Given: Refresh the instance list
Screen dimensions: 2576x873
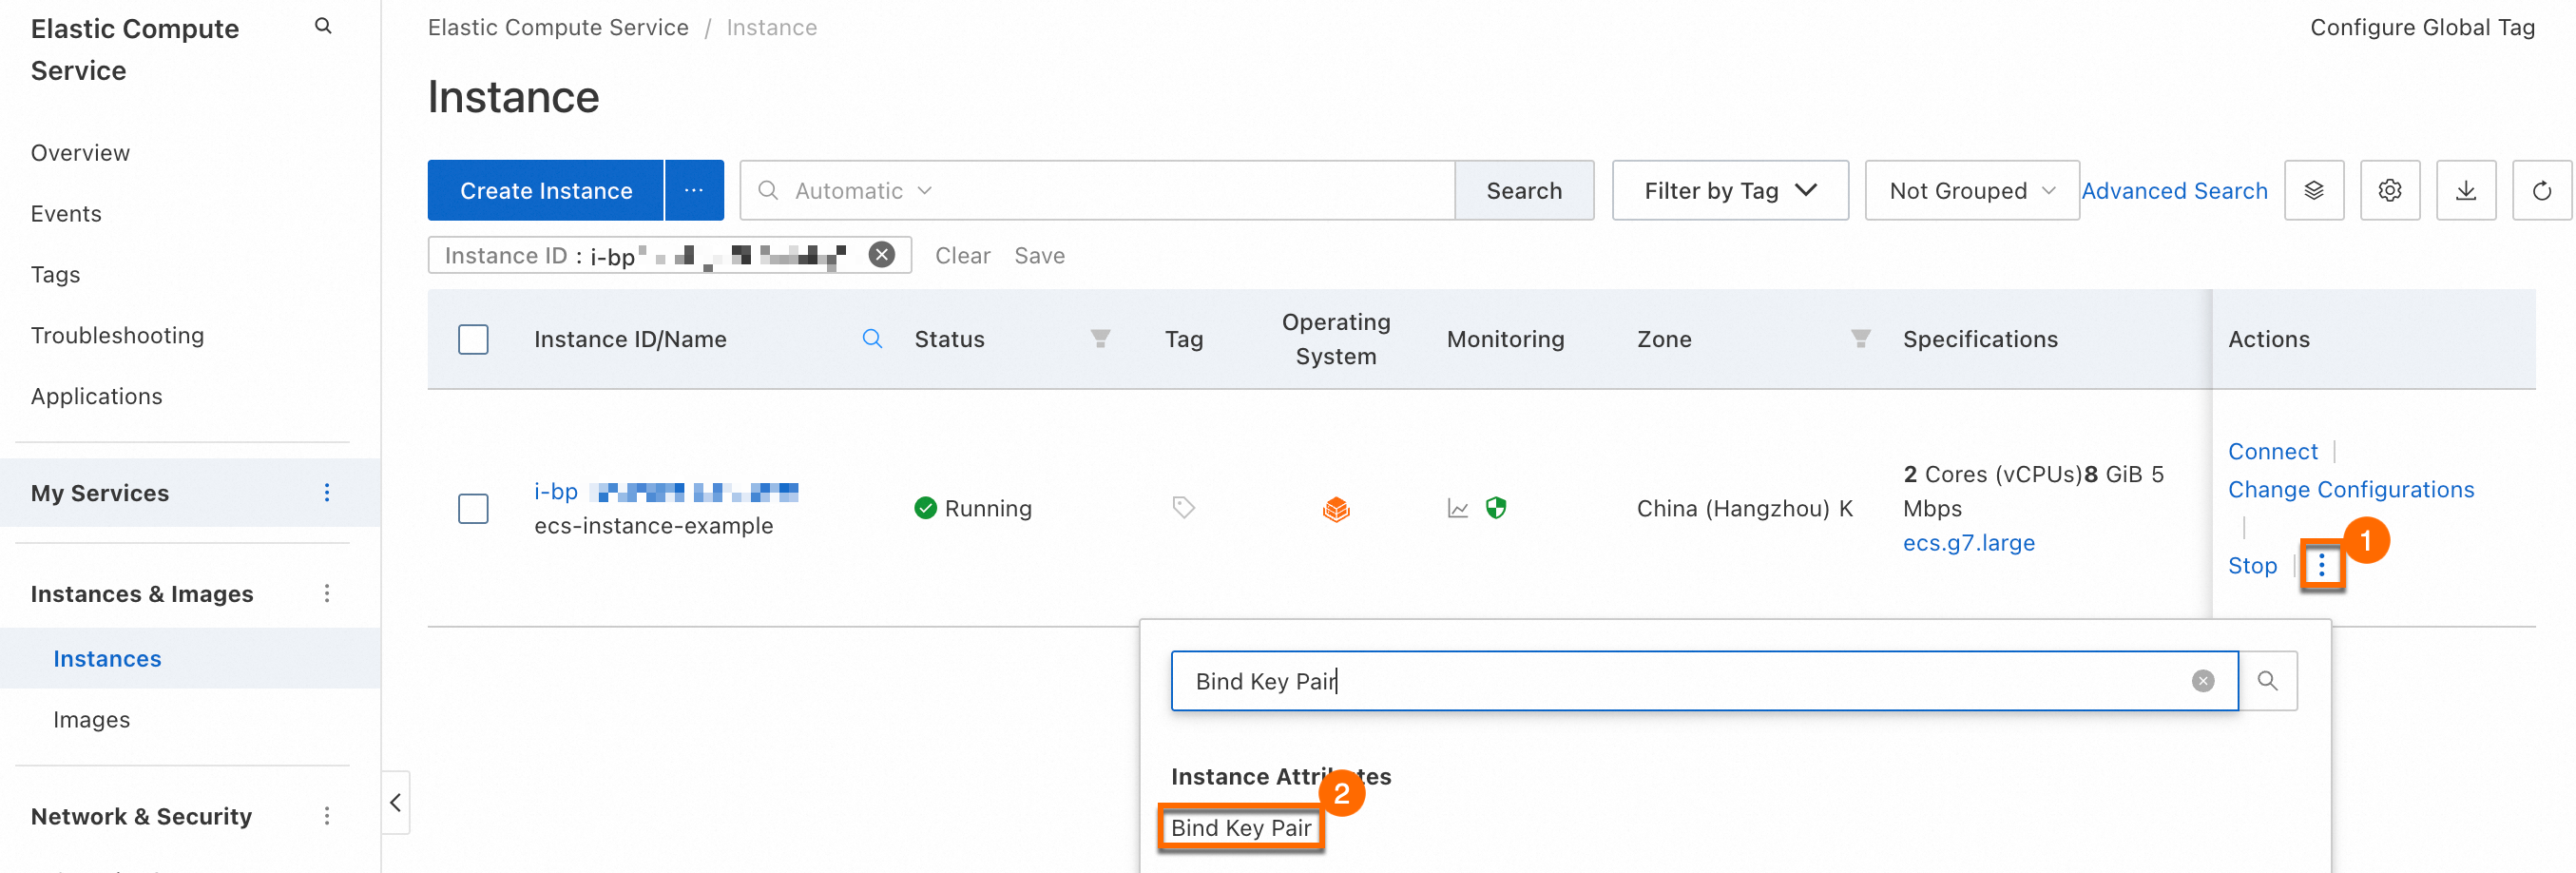Looking at the screenshot, I should (2542, 190).
